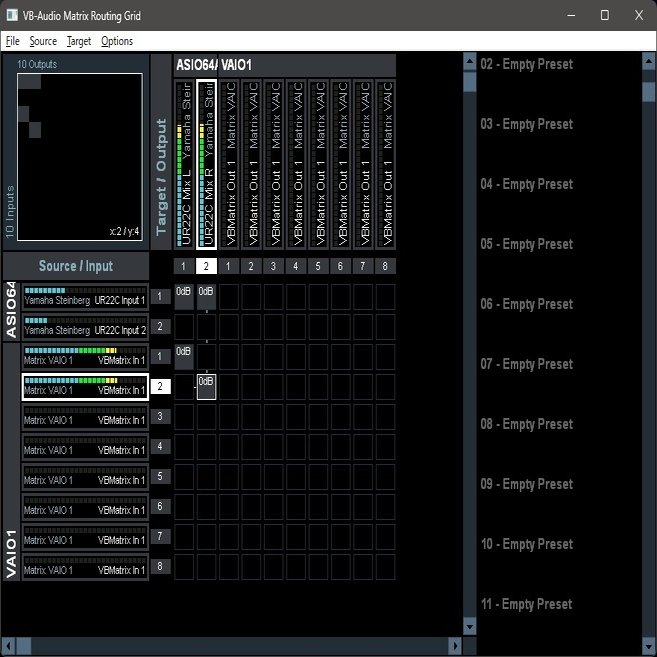Toggle highlighted 0dB point on VAIO1 input 2 row

point(206,386)
